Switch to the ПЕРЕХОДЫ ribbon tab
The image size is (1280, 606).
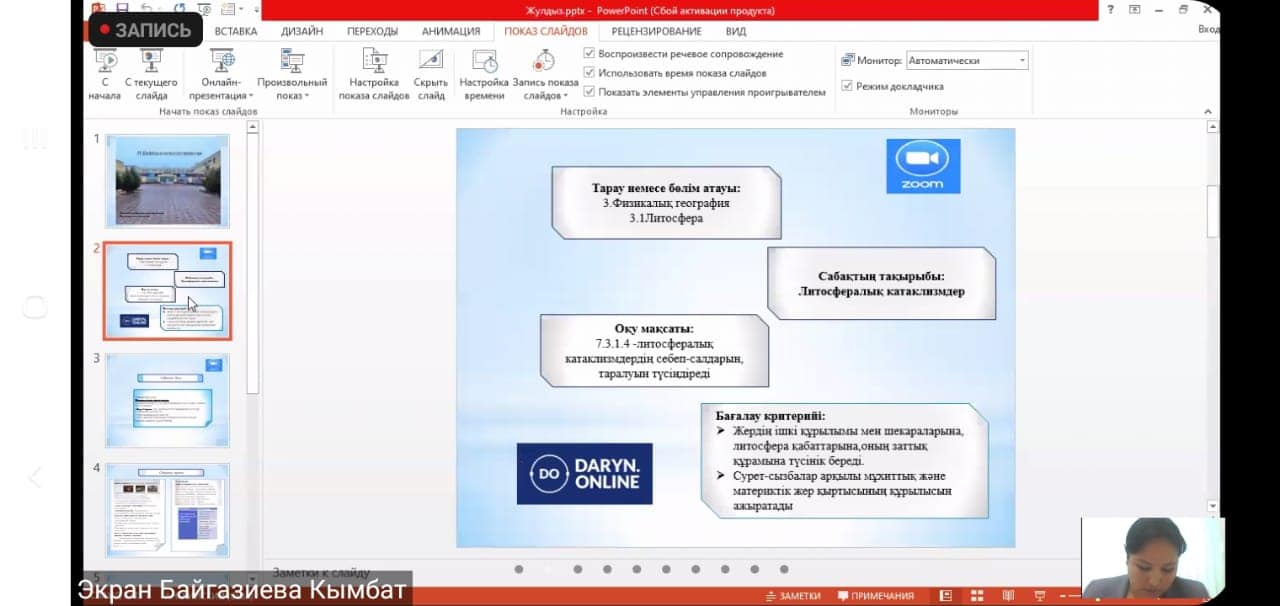pos(372,31)
